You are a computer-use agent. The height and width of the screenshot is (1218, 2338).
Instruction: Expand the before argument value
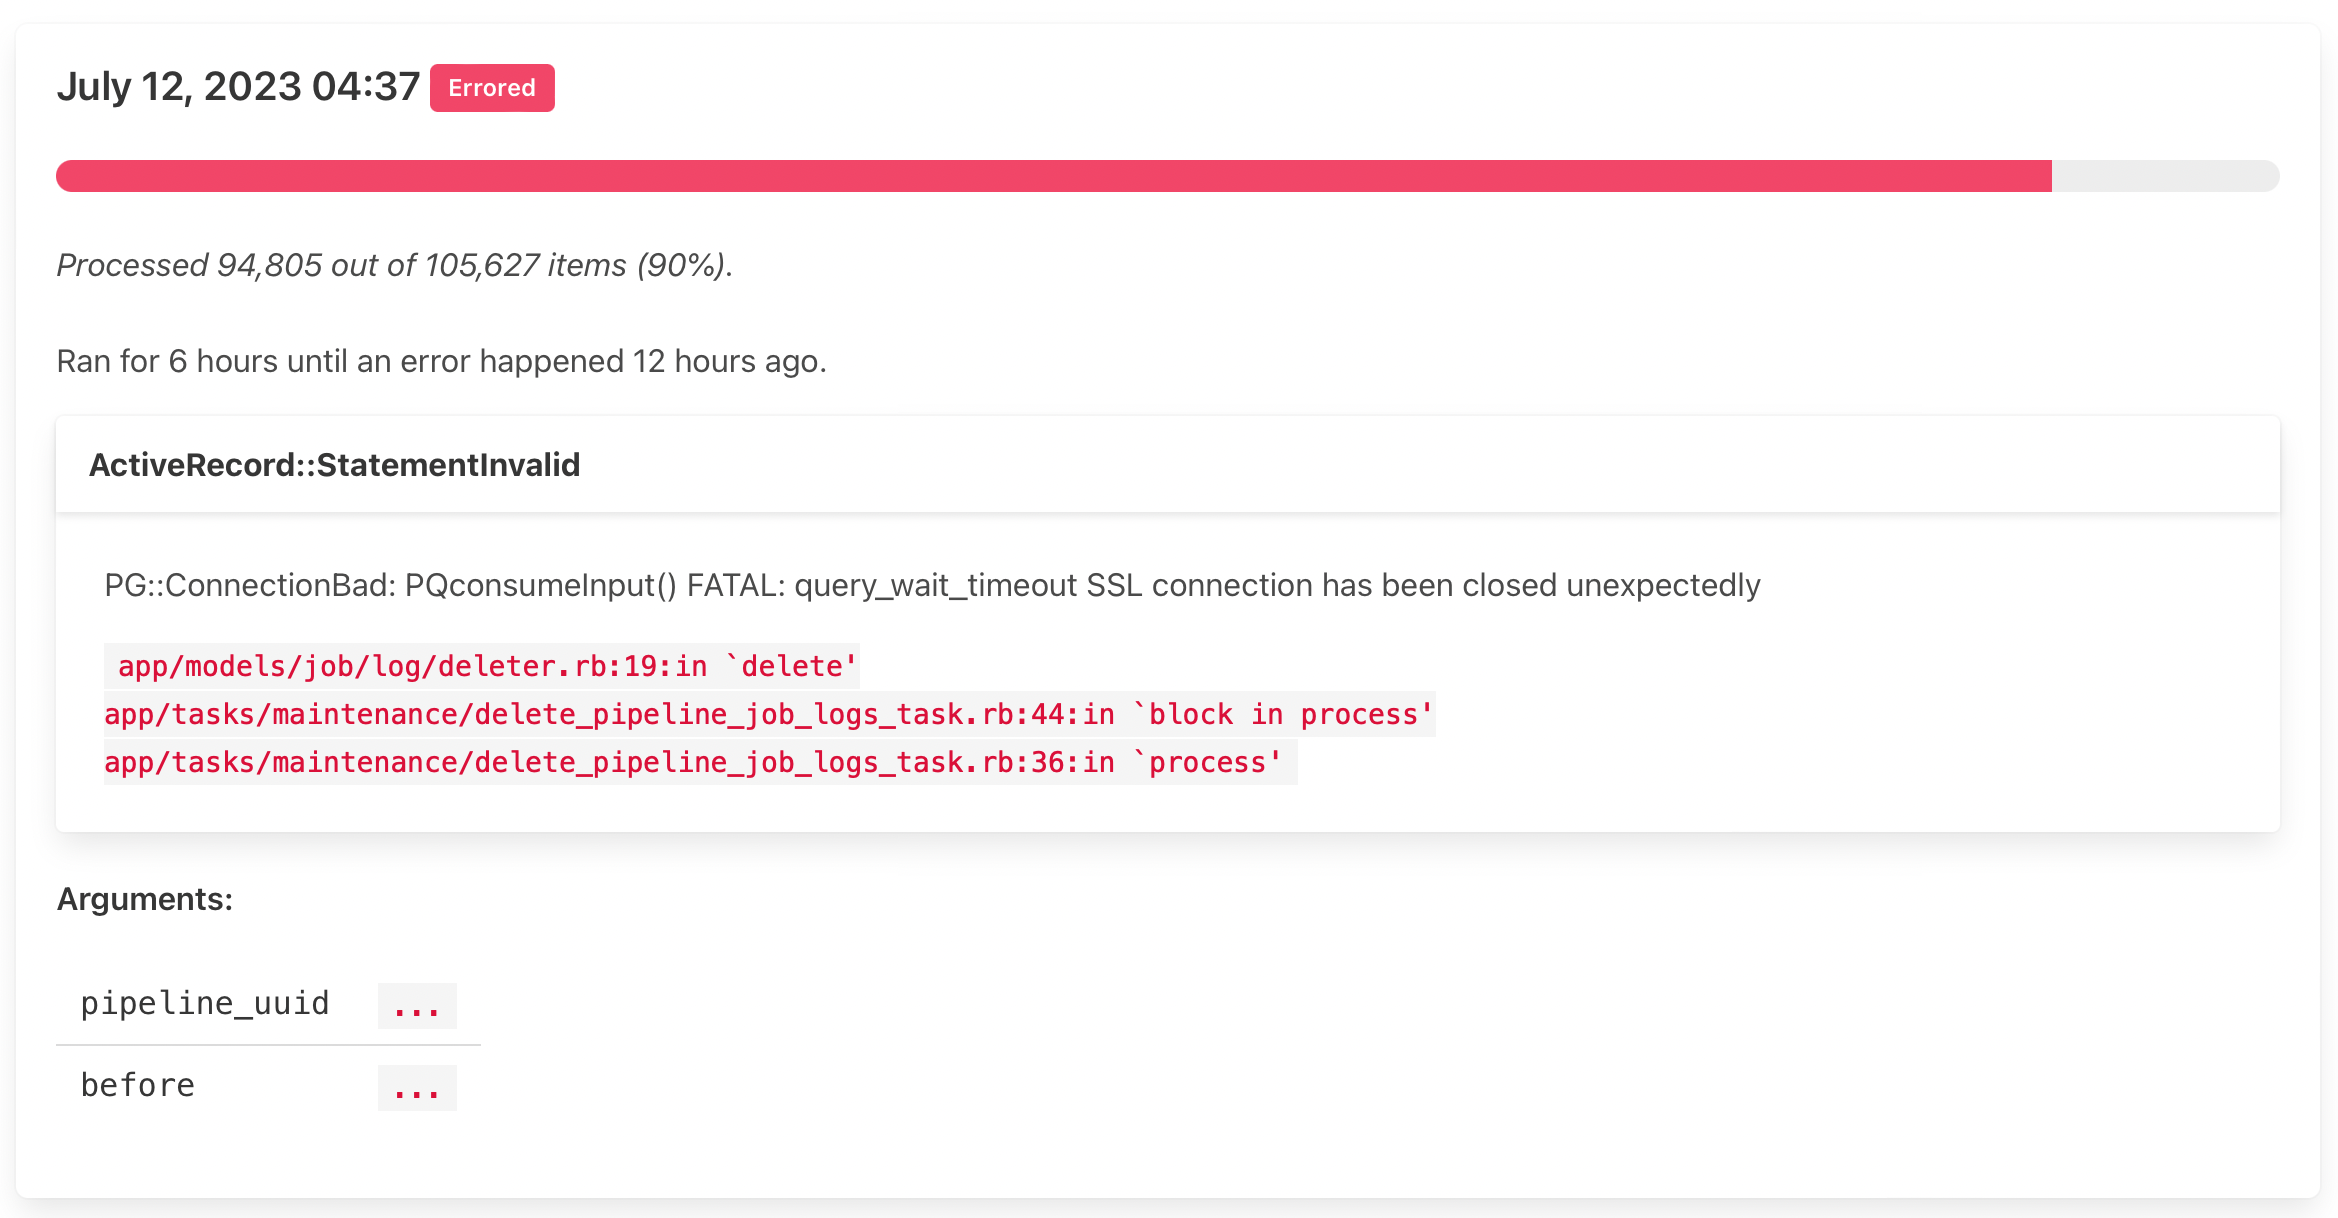coord(417,1086)
